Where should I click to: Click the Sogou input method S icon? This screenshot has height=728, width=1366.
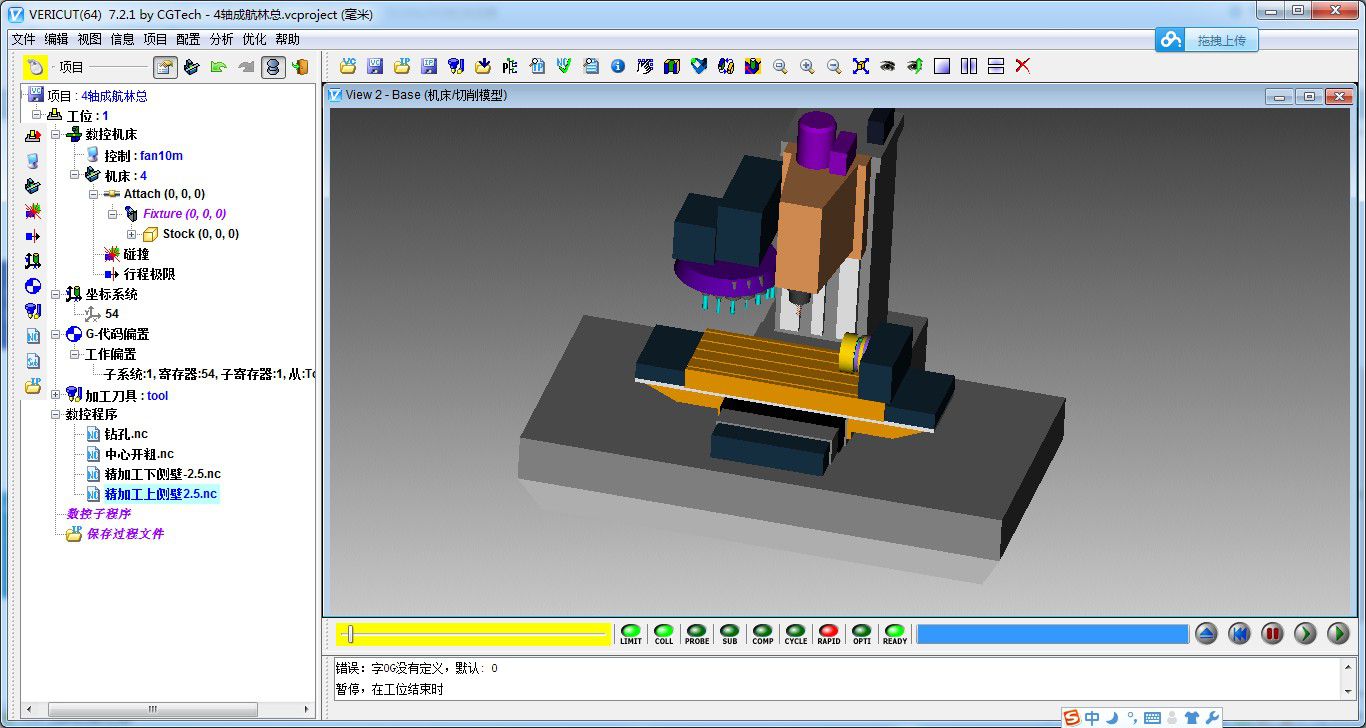click(1072, 717)
